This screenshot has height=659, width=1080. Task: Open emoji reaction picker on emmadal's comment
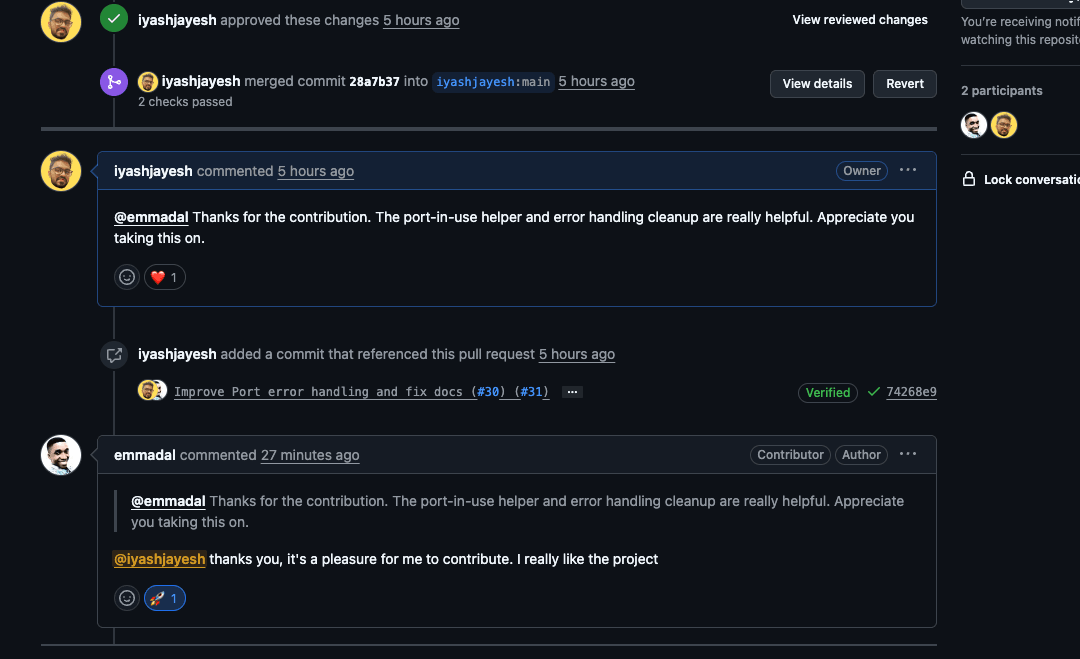point(127,598)
